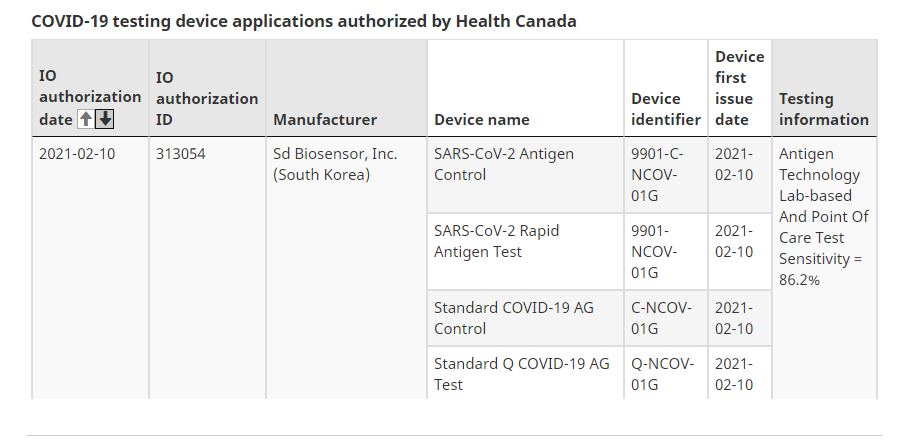
Task: Click the SARS-CoV-2 Rapid Antigen Test cell
Action: pos(525,252)
